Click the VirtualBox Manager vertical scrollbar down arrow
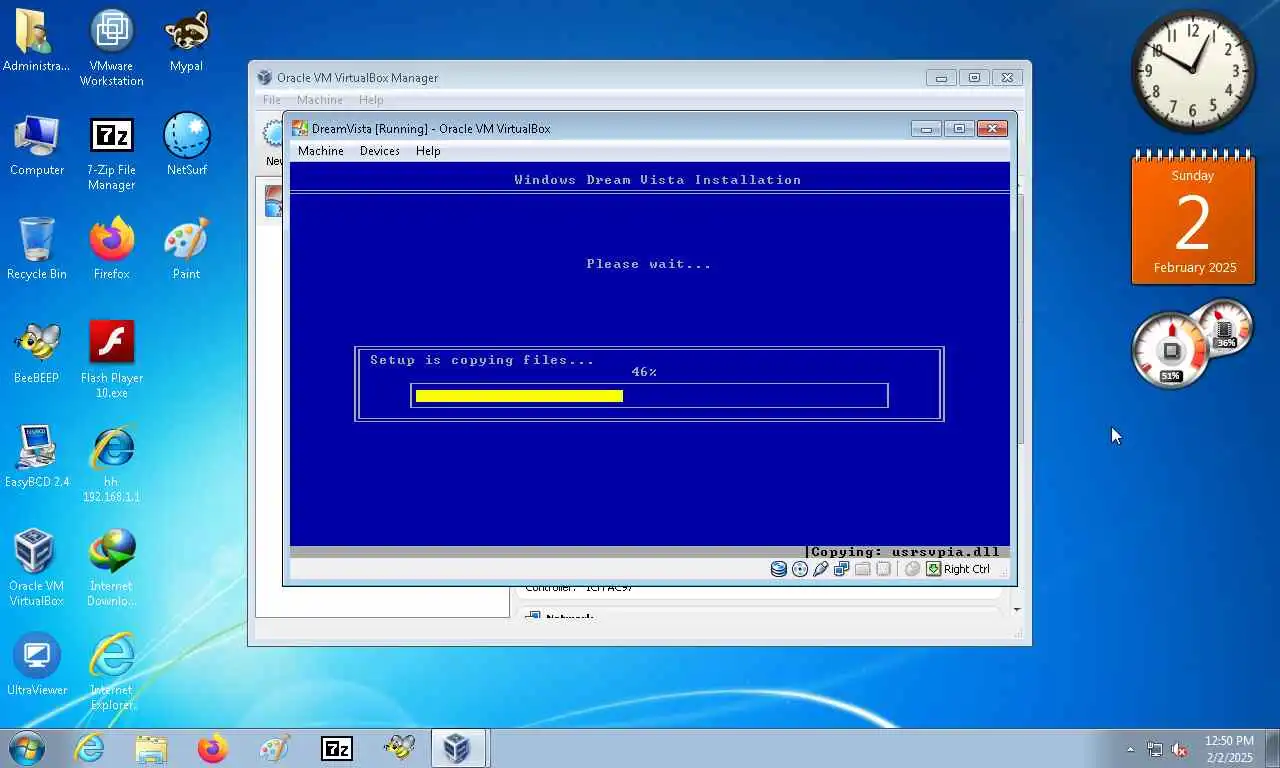 tap(1017, 609)
